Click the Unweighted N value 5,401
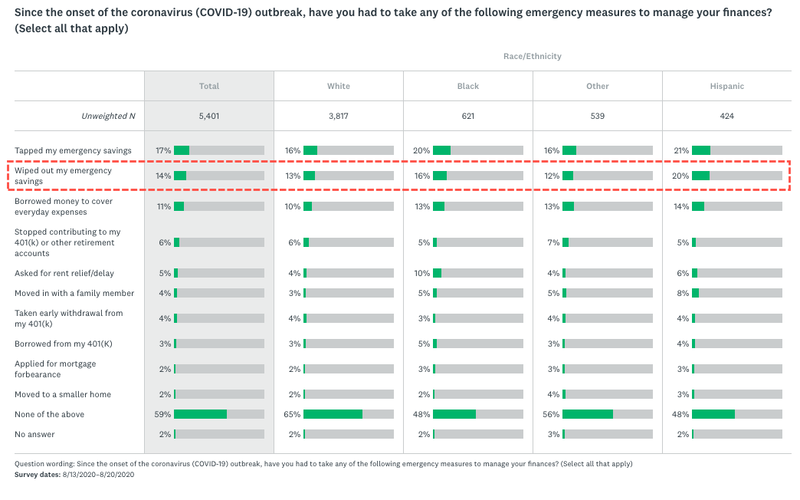 208,116
